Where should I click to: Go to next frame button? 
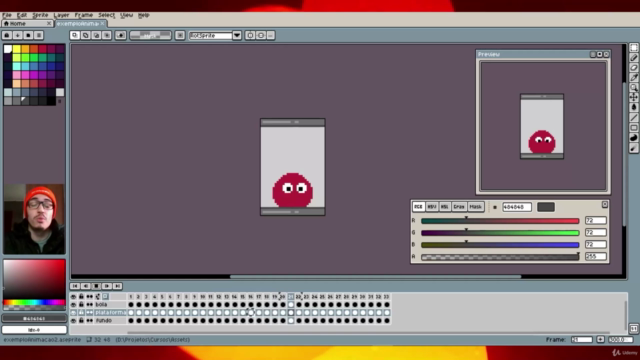[x=107, y=286]
